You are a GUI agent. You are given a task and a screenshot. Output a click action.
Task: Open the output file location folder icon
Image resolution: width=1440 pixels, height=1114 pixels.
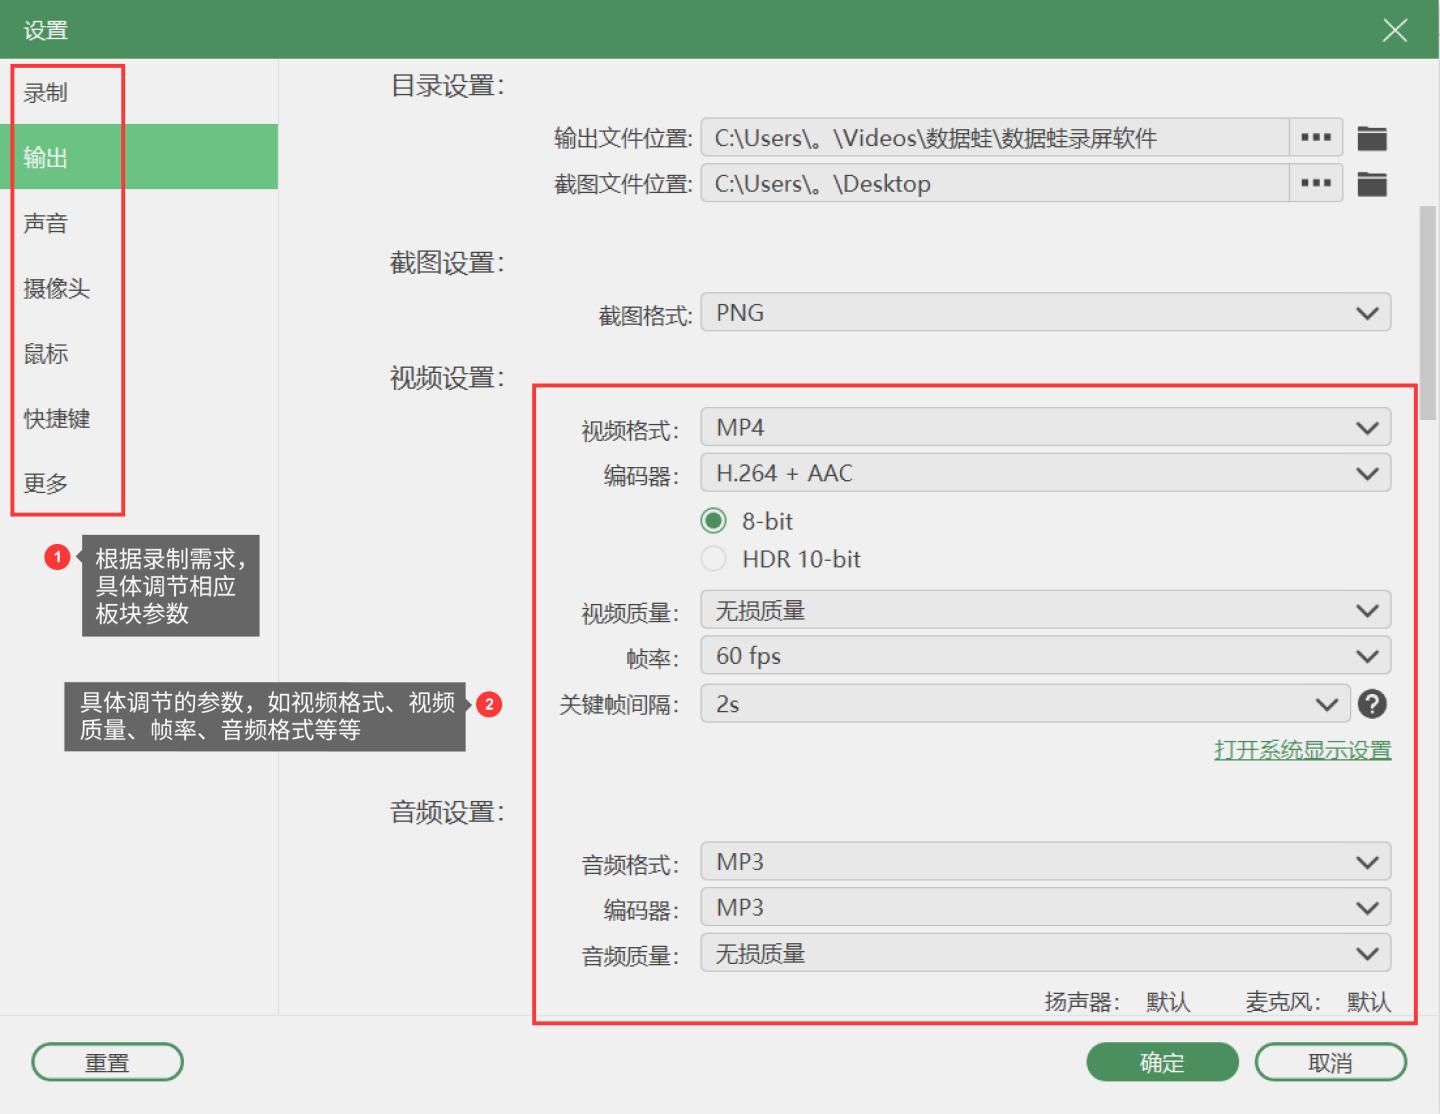pos(1372,137)
